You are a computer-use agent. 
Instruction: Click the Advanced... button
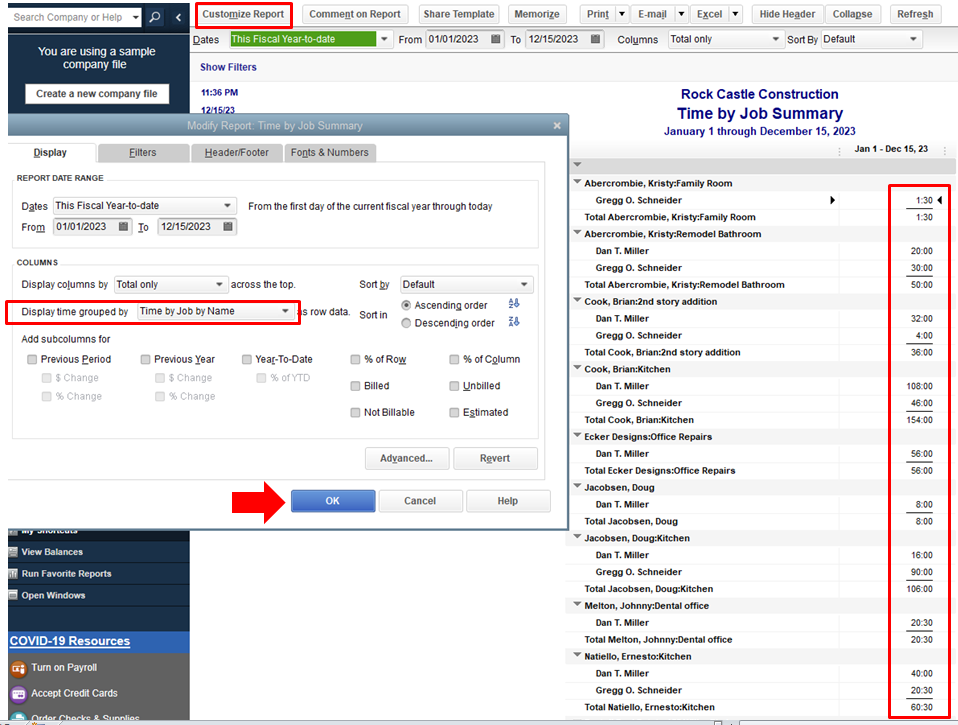(407, 459)
